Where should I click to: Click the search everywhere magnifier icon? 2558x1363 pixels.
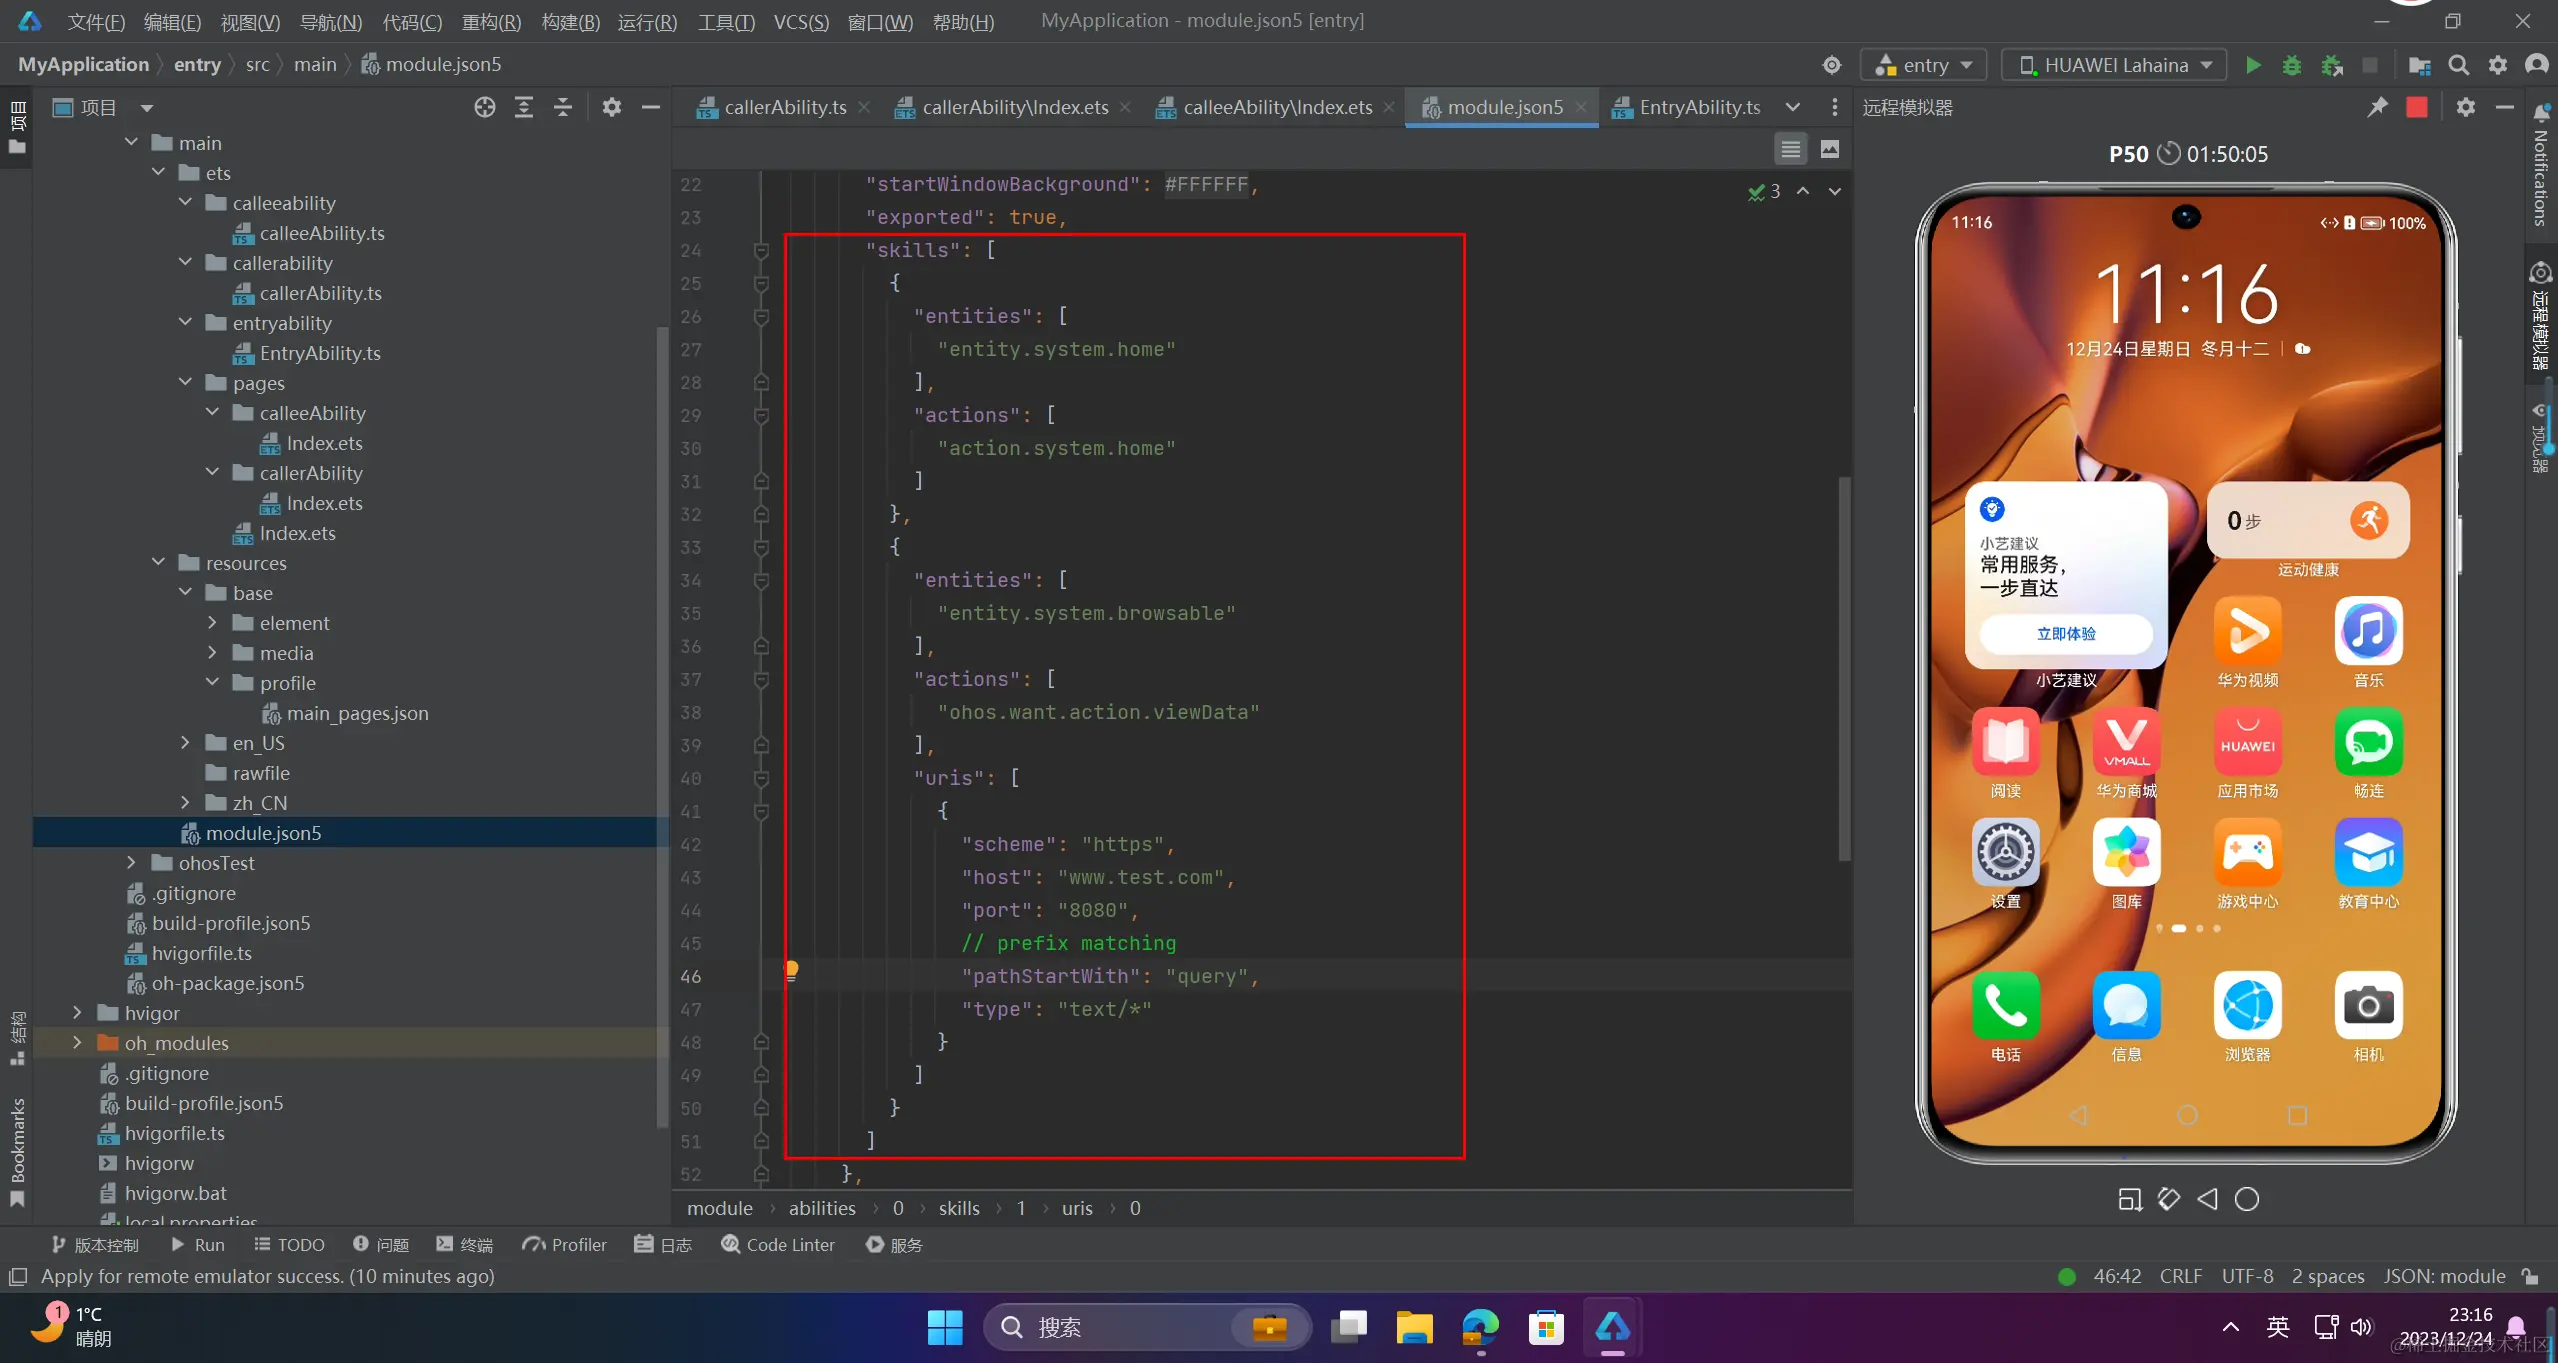tap(2459, 65)
